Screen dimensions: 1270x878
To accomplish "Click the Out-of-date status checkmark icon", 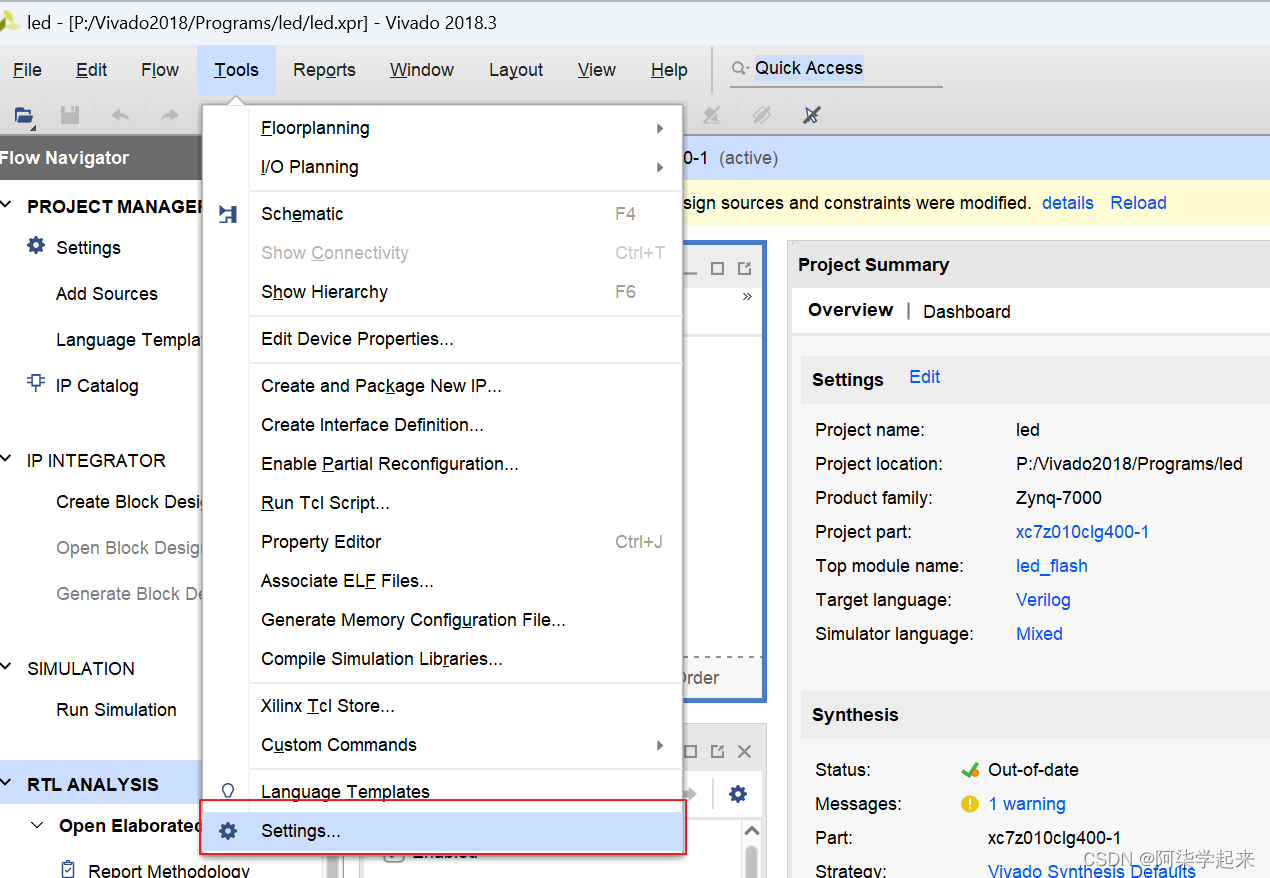I will coord(969,770).
